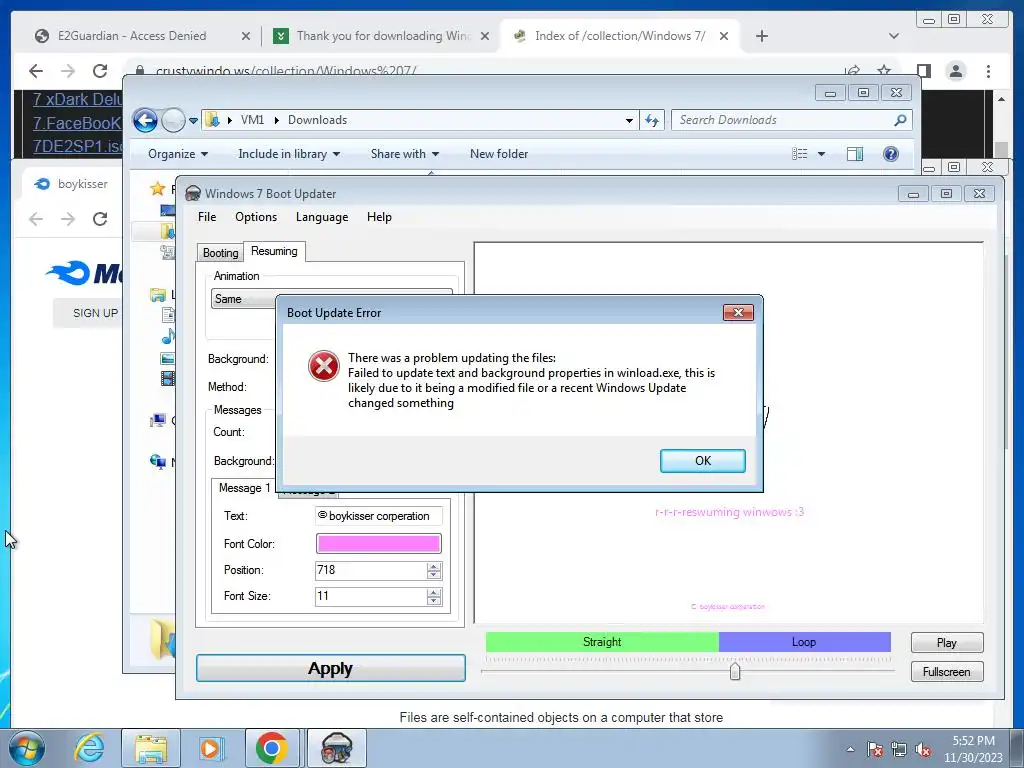Click the Play button in the preview
The image size is (1024, 768).
(946, 643)
